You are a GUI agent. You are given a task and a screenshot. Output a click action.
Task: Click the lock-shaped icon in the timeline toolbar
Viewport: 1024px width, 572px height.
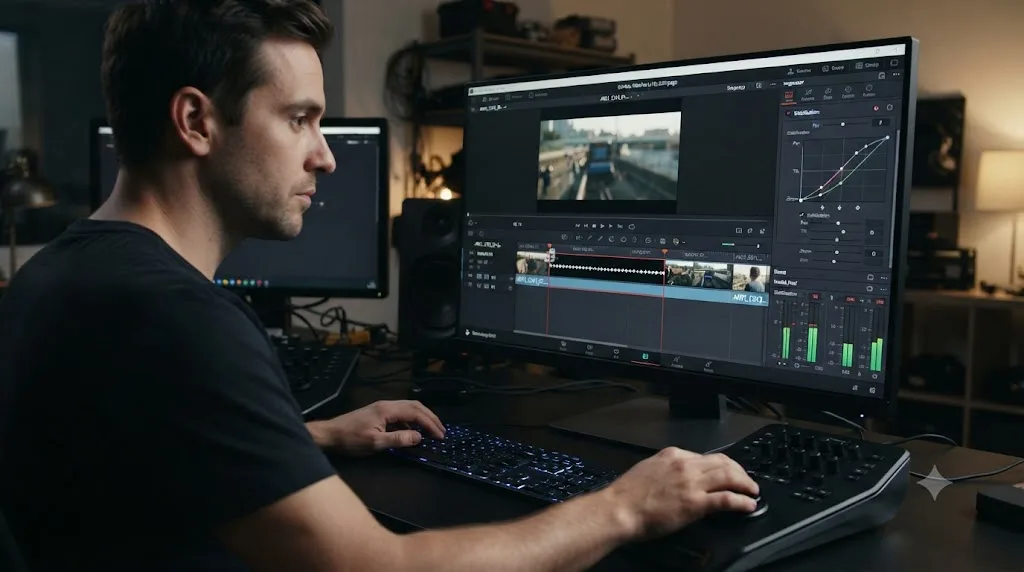(x=634, y=240)
